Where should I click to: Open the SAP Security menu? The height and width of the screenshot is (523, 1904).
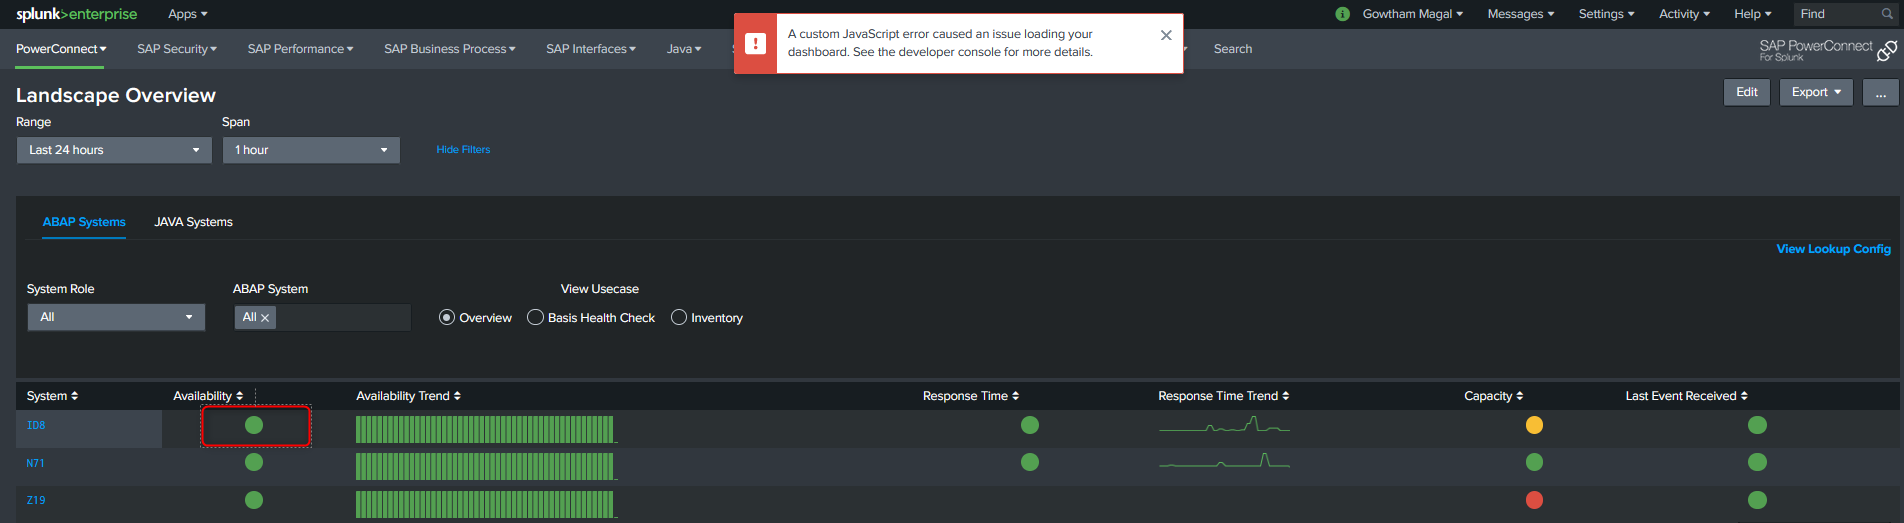pos(176,49)
